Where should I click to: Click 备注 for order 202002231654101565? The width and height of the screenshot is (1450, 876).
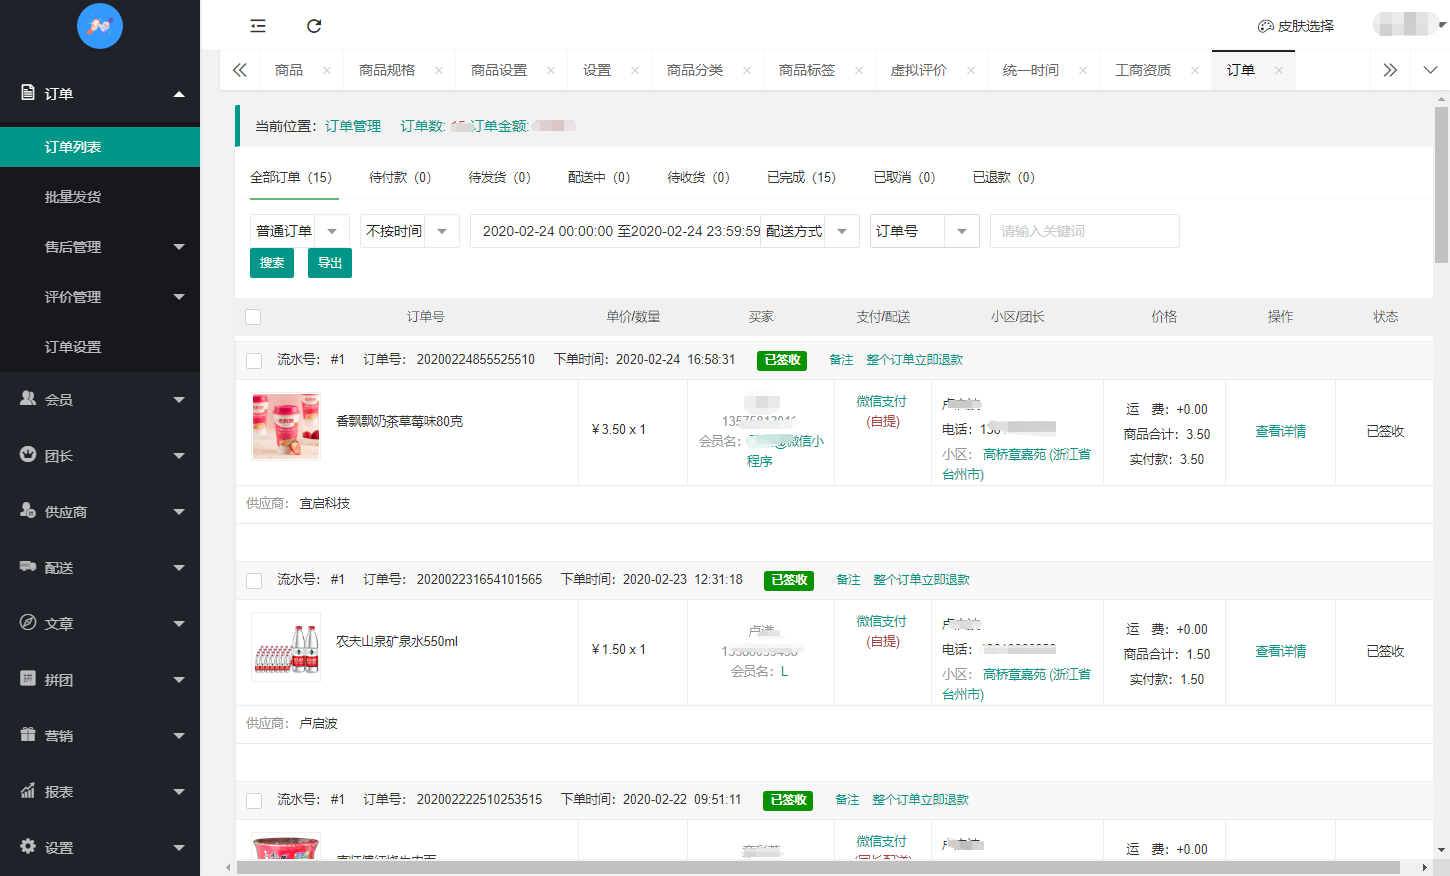[848, 580]
